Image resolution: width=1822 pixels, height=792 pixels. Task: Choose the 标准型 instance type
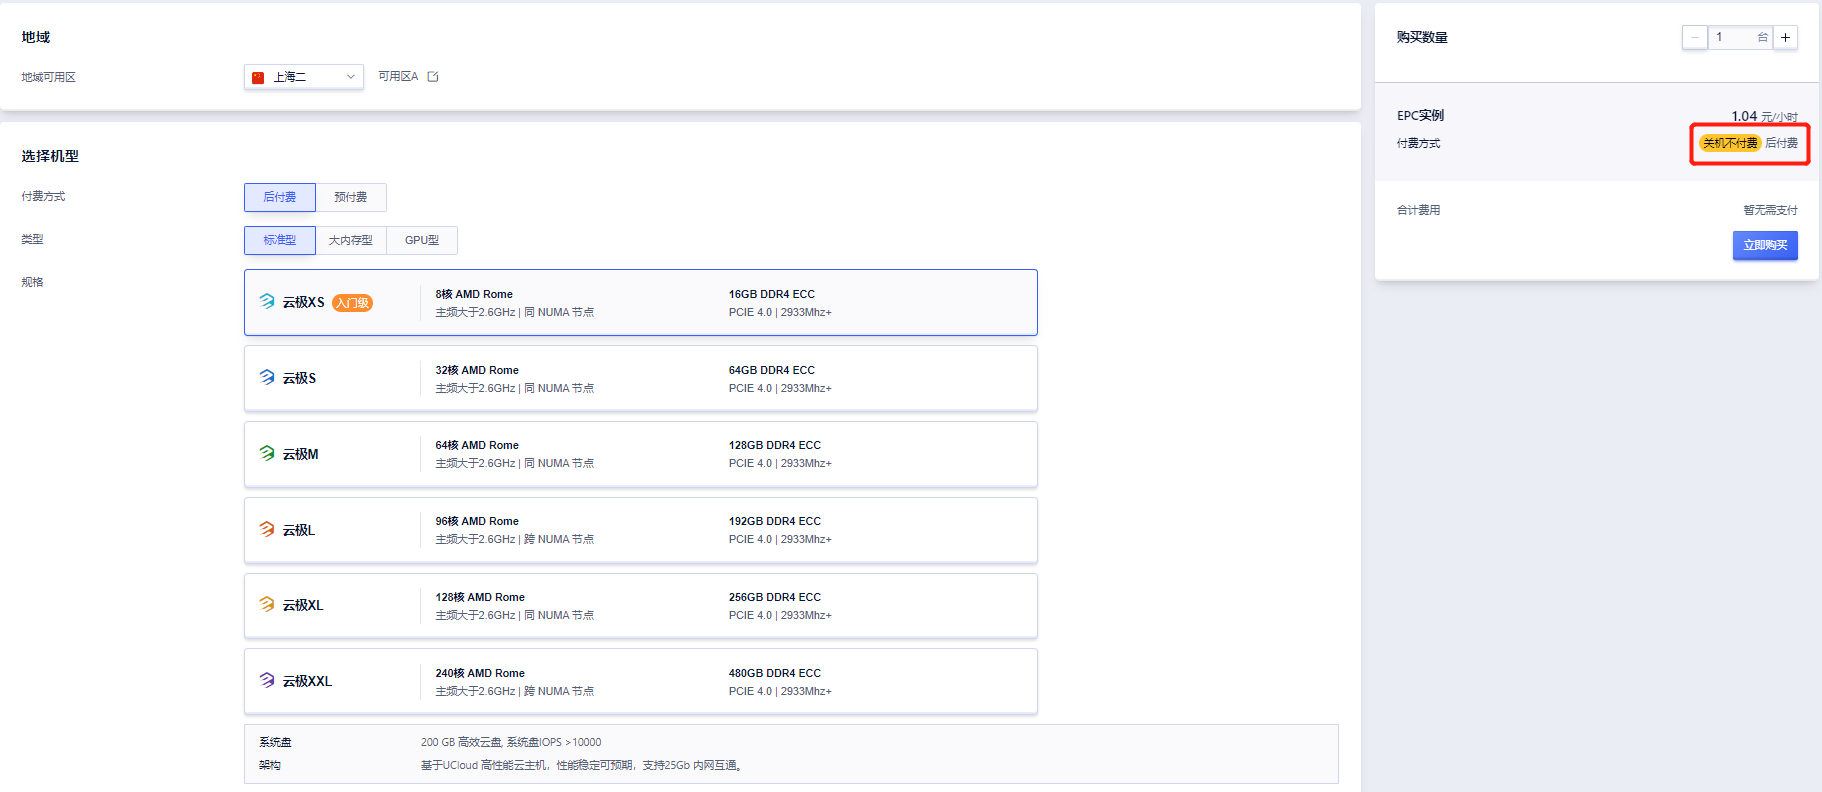click(x=280, y=240)
